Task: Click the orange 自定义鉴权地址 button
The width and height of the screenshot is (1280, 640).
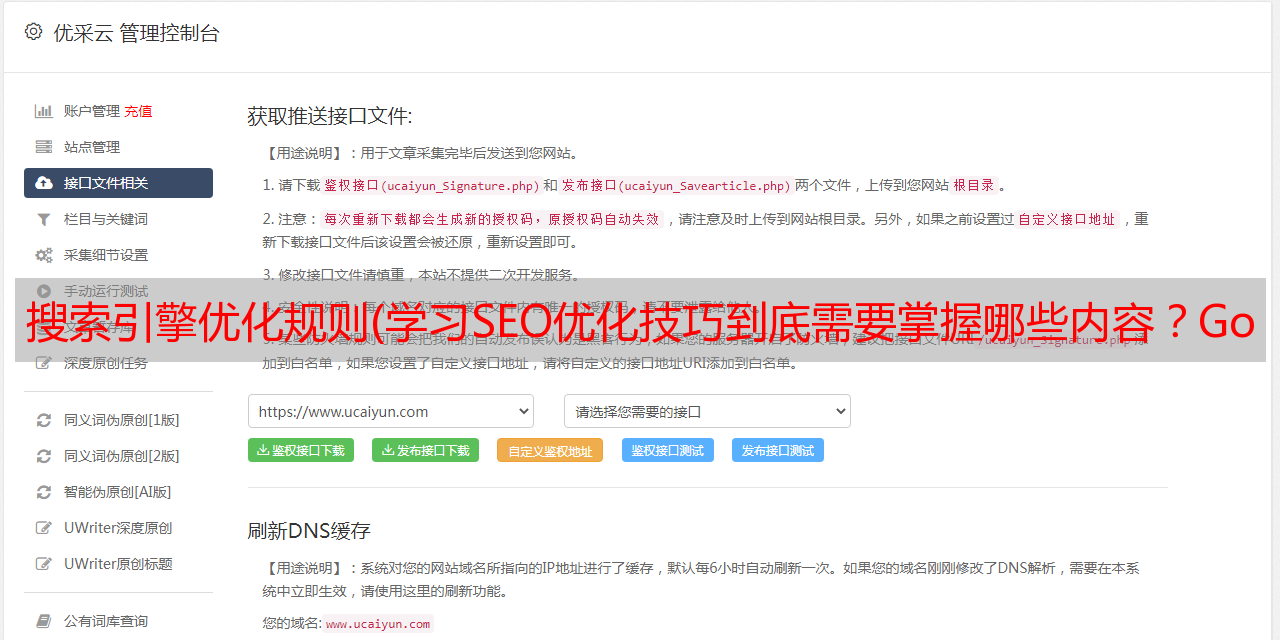Action: pos(550,450)
